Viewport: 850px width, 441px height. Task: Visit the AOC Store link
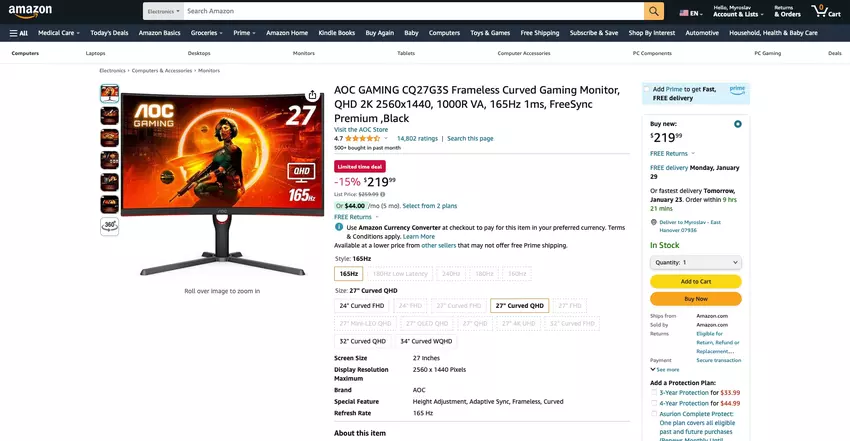pyautogui.click(x=361, y=129)
